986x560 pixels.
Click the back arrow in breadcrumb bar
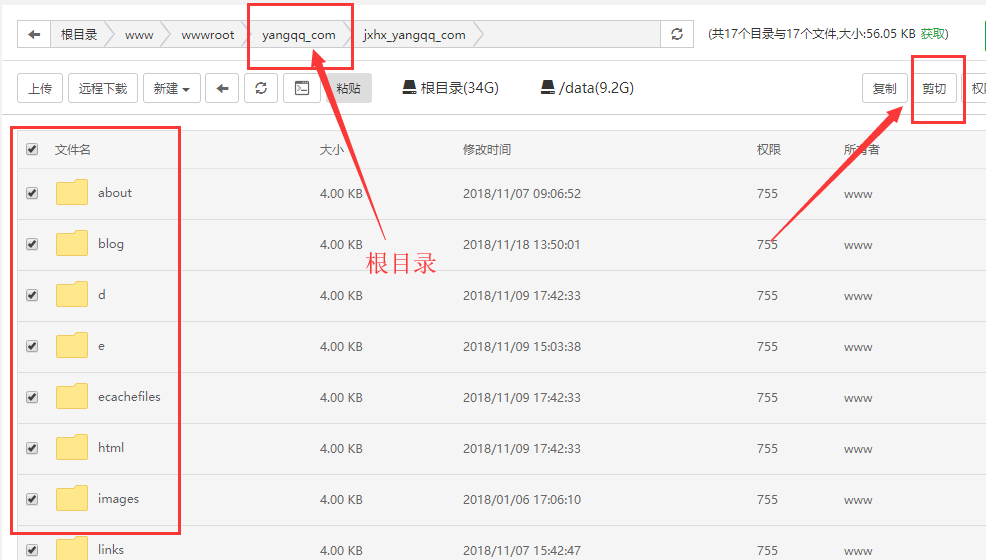point(34,35)
